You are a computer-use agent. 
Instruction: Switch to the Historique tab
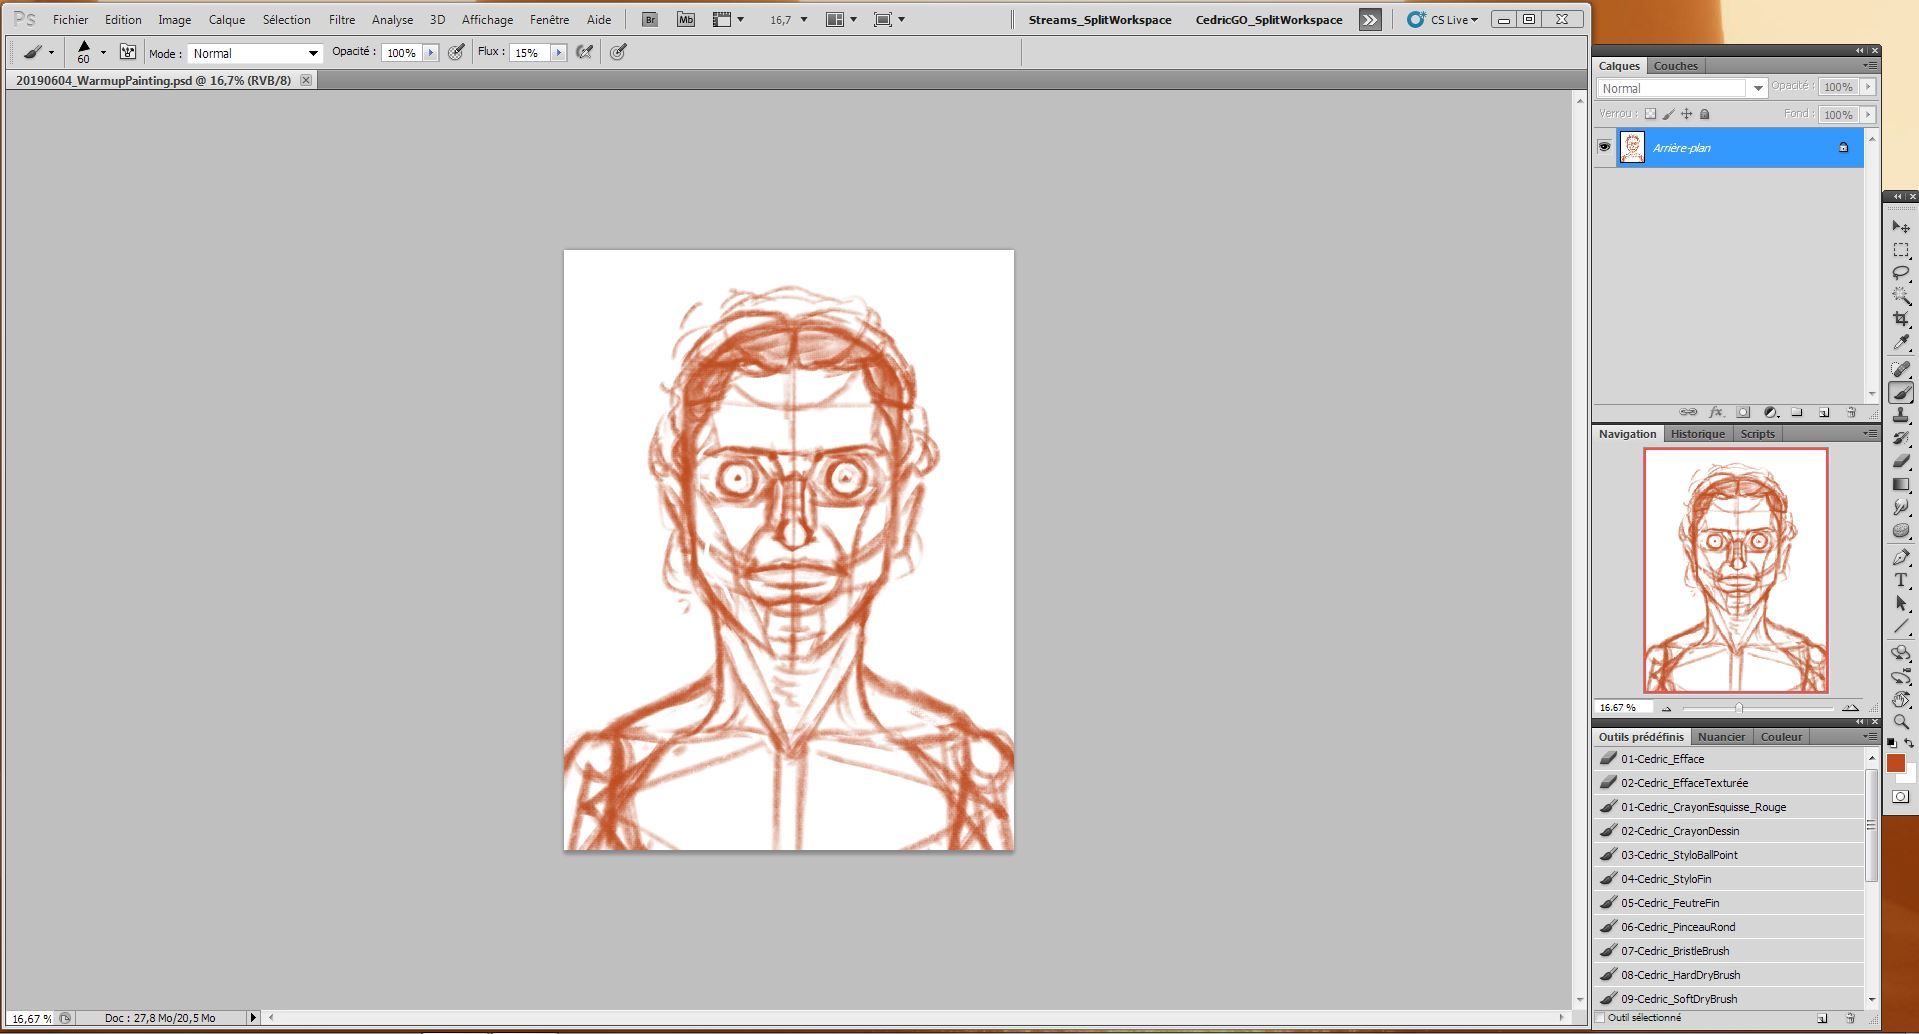tap(1697, 434)
